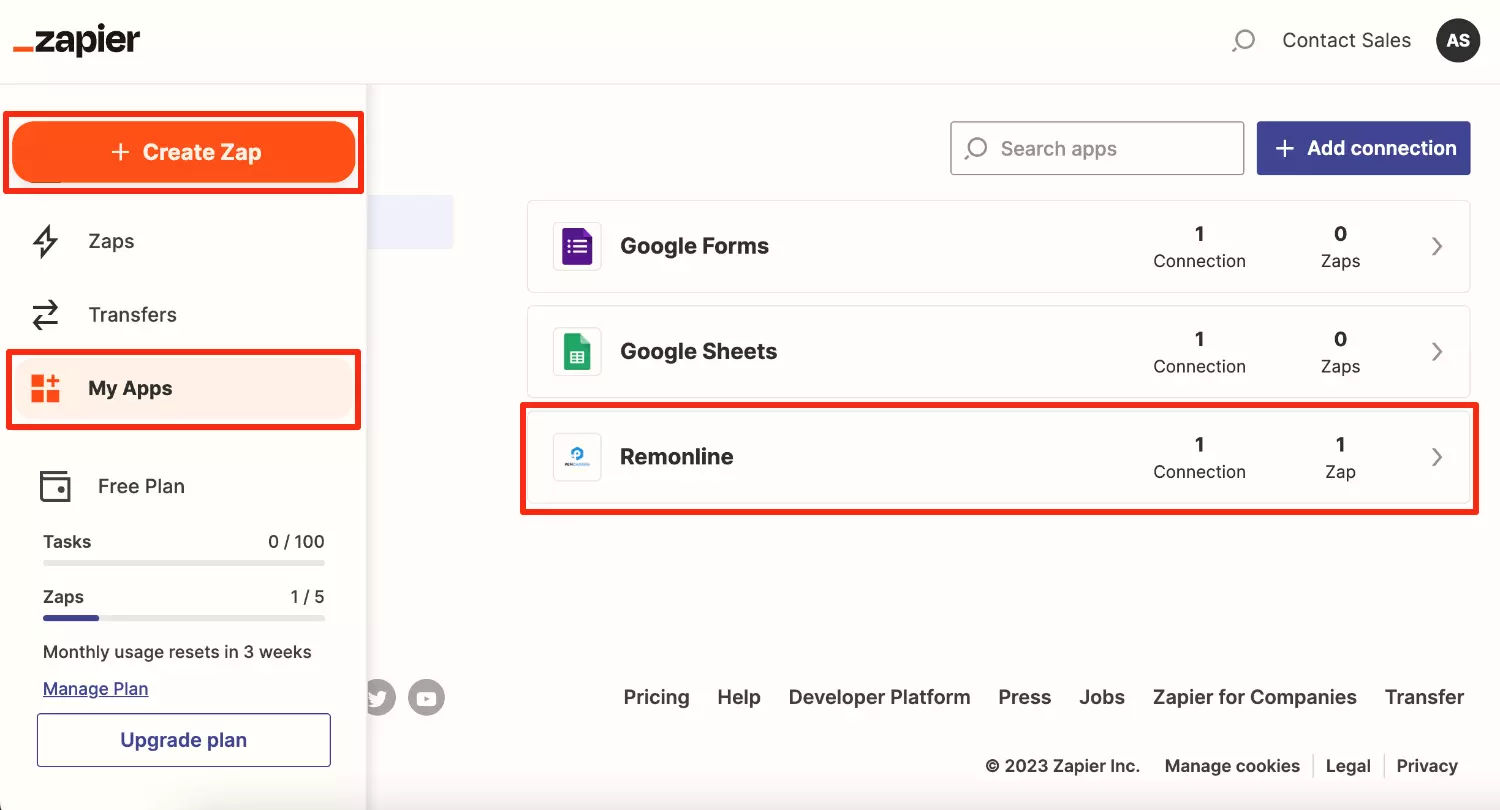Click the Google Forms app name
This screenshot has width=1500, height=810.
[x=694, y=246]
